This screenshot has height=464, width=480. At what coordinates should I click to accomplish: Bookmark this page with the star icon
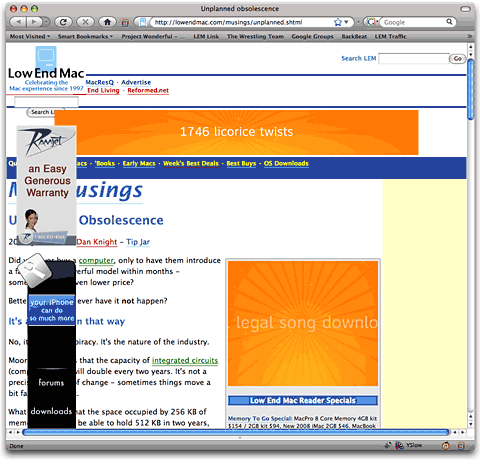pyautogui.click(x=338, y=22)
